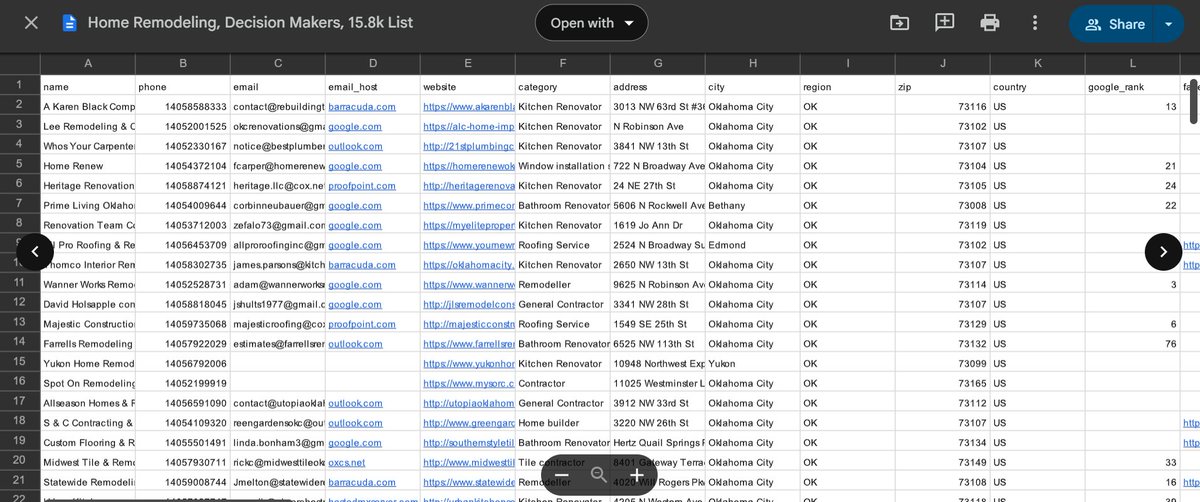
Task: Open outlook.com link in Whos Your Carpenter row
Action: [x=355, y=146]
